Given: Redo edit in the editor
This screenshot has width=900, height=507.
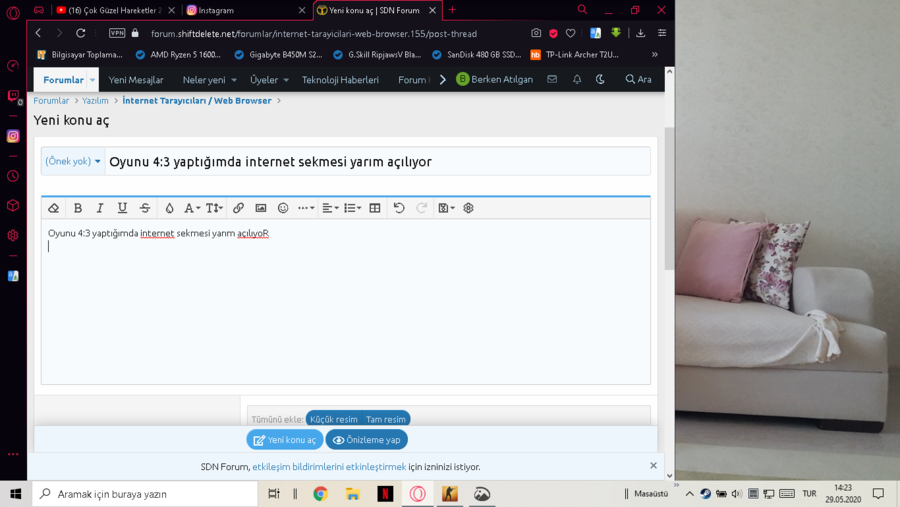Looking at the screenshot, I should (421, 208).
